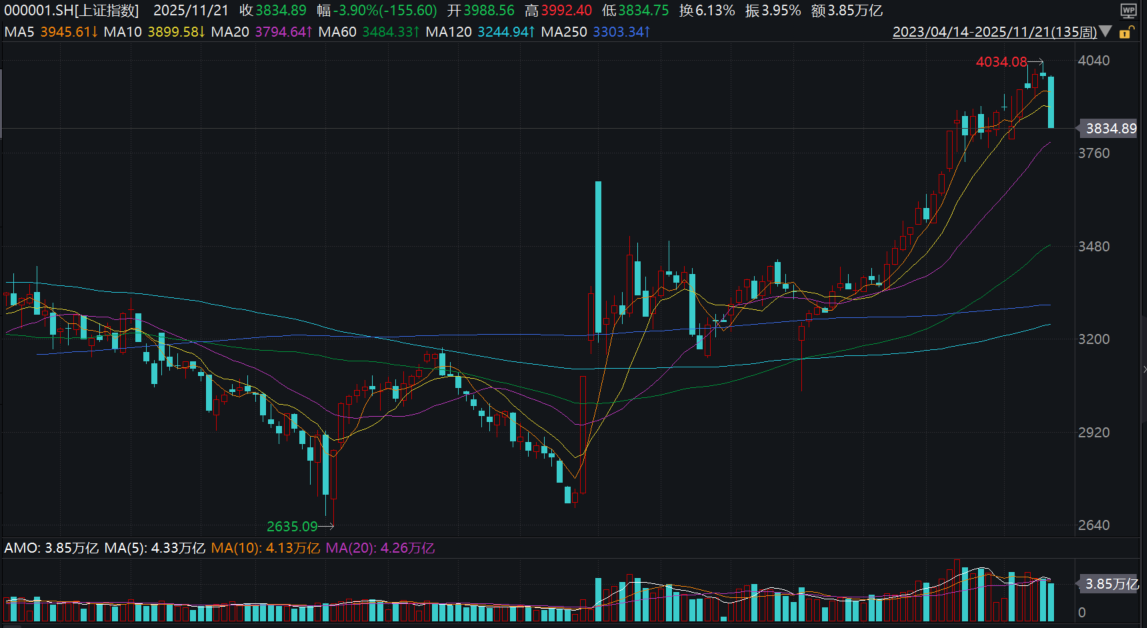Select the 000001.SH stock code title
This screenshot has width=1147, height=628.
pos(72,10)
